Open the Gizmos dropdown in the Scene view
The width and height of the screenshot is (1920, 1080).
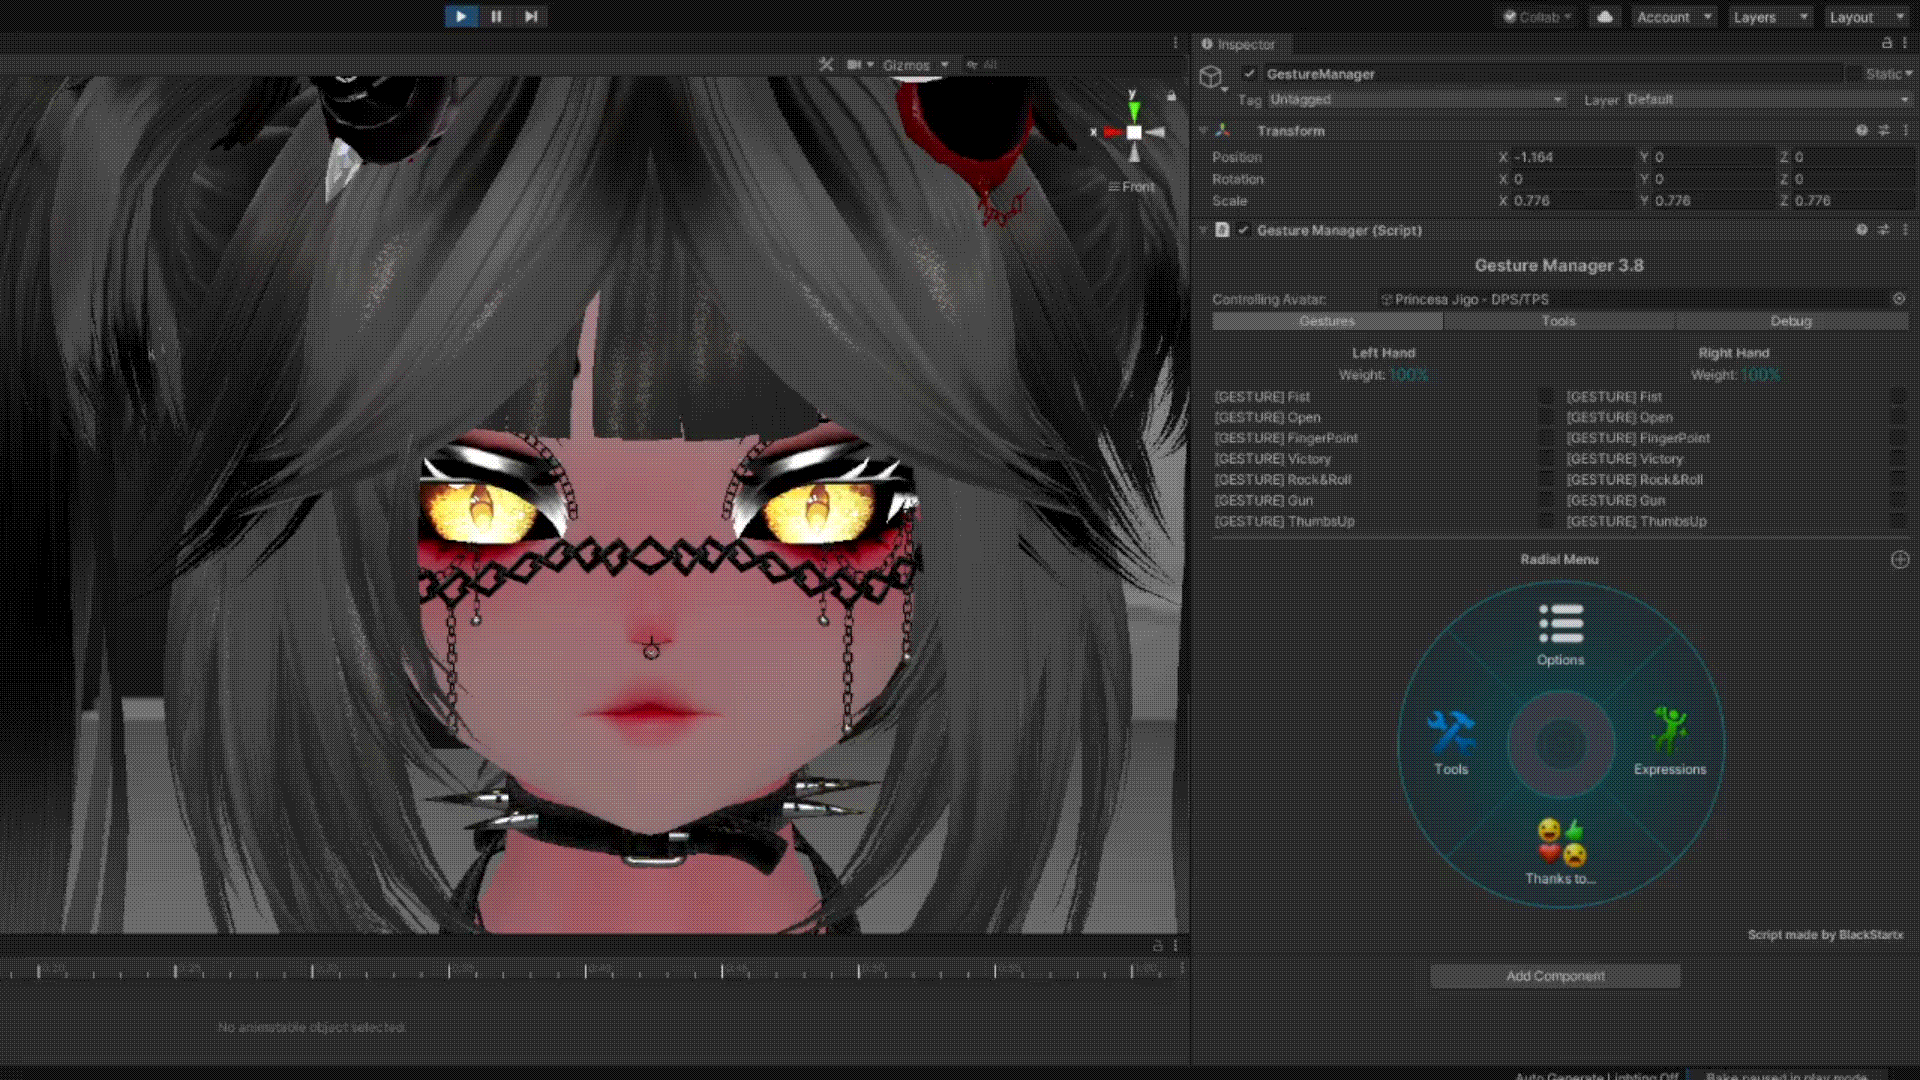click(x=914, y=65)
